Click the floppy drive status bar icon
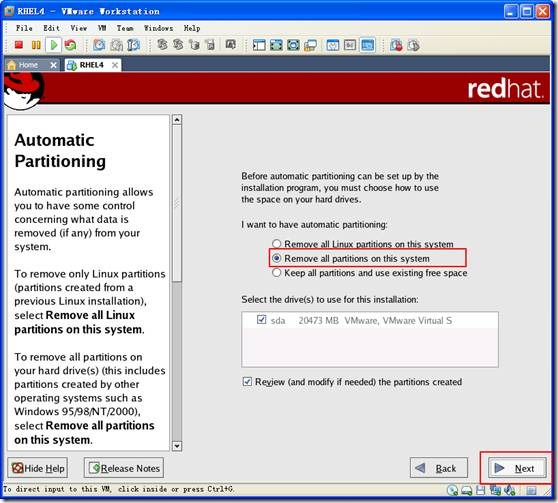The height and width of the screenshot is (503, 558). tap(480, 491)
